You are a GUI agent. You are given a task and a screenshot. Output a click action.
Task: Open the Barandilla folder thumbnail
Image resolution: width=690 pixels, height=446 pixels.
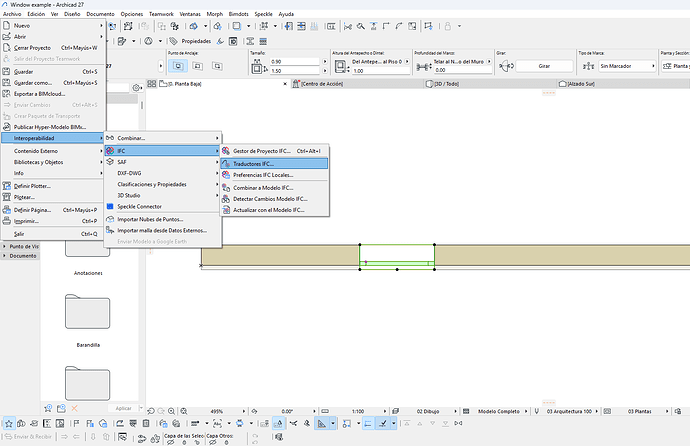(88, 312)
